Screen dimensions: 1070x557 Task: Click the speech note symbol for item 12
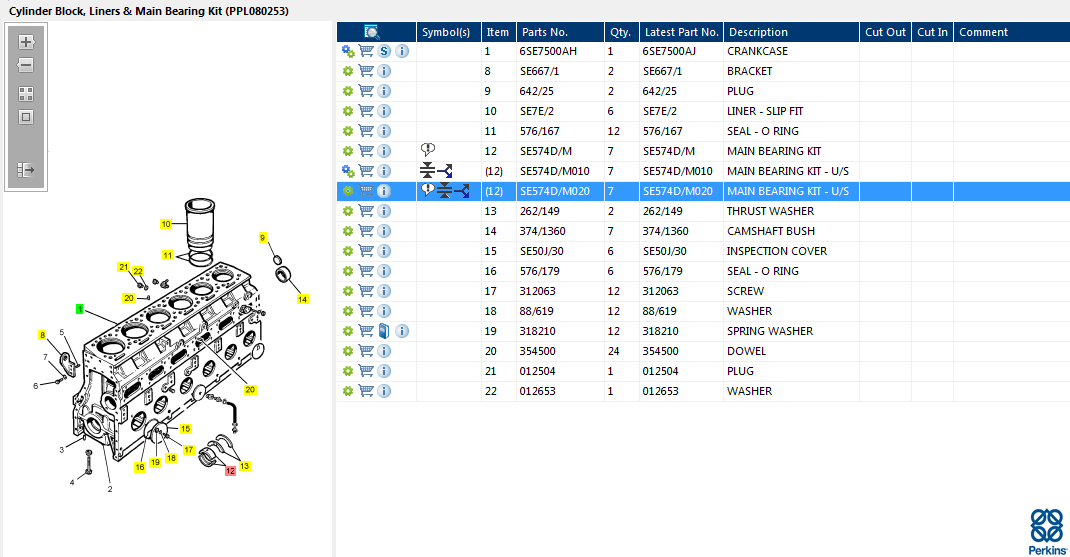tap(428, 150)
